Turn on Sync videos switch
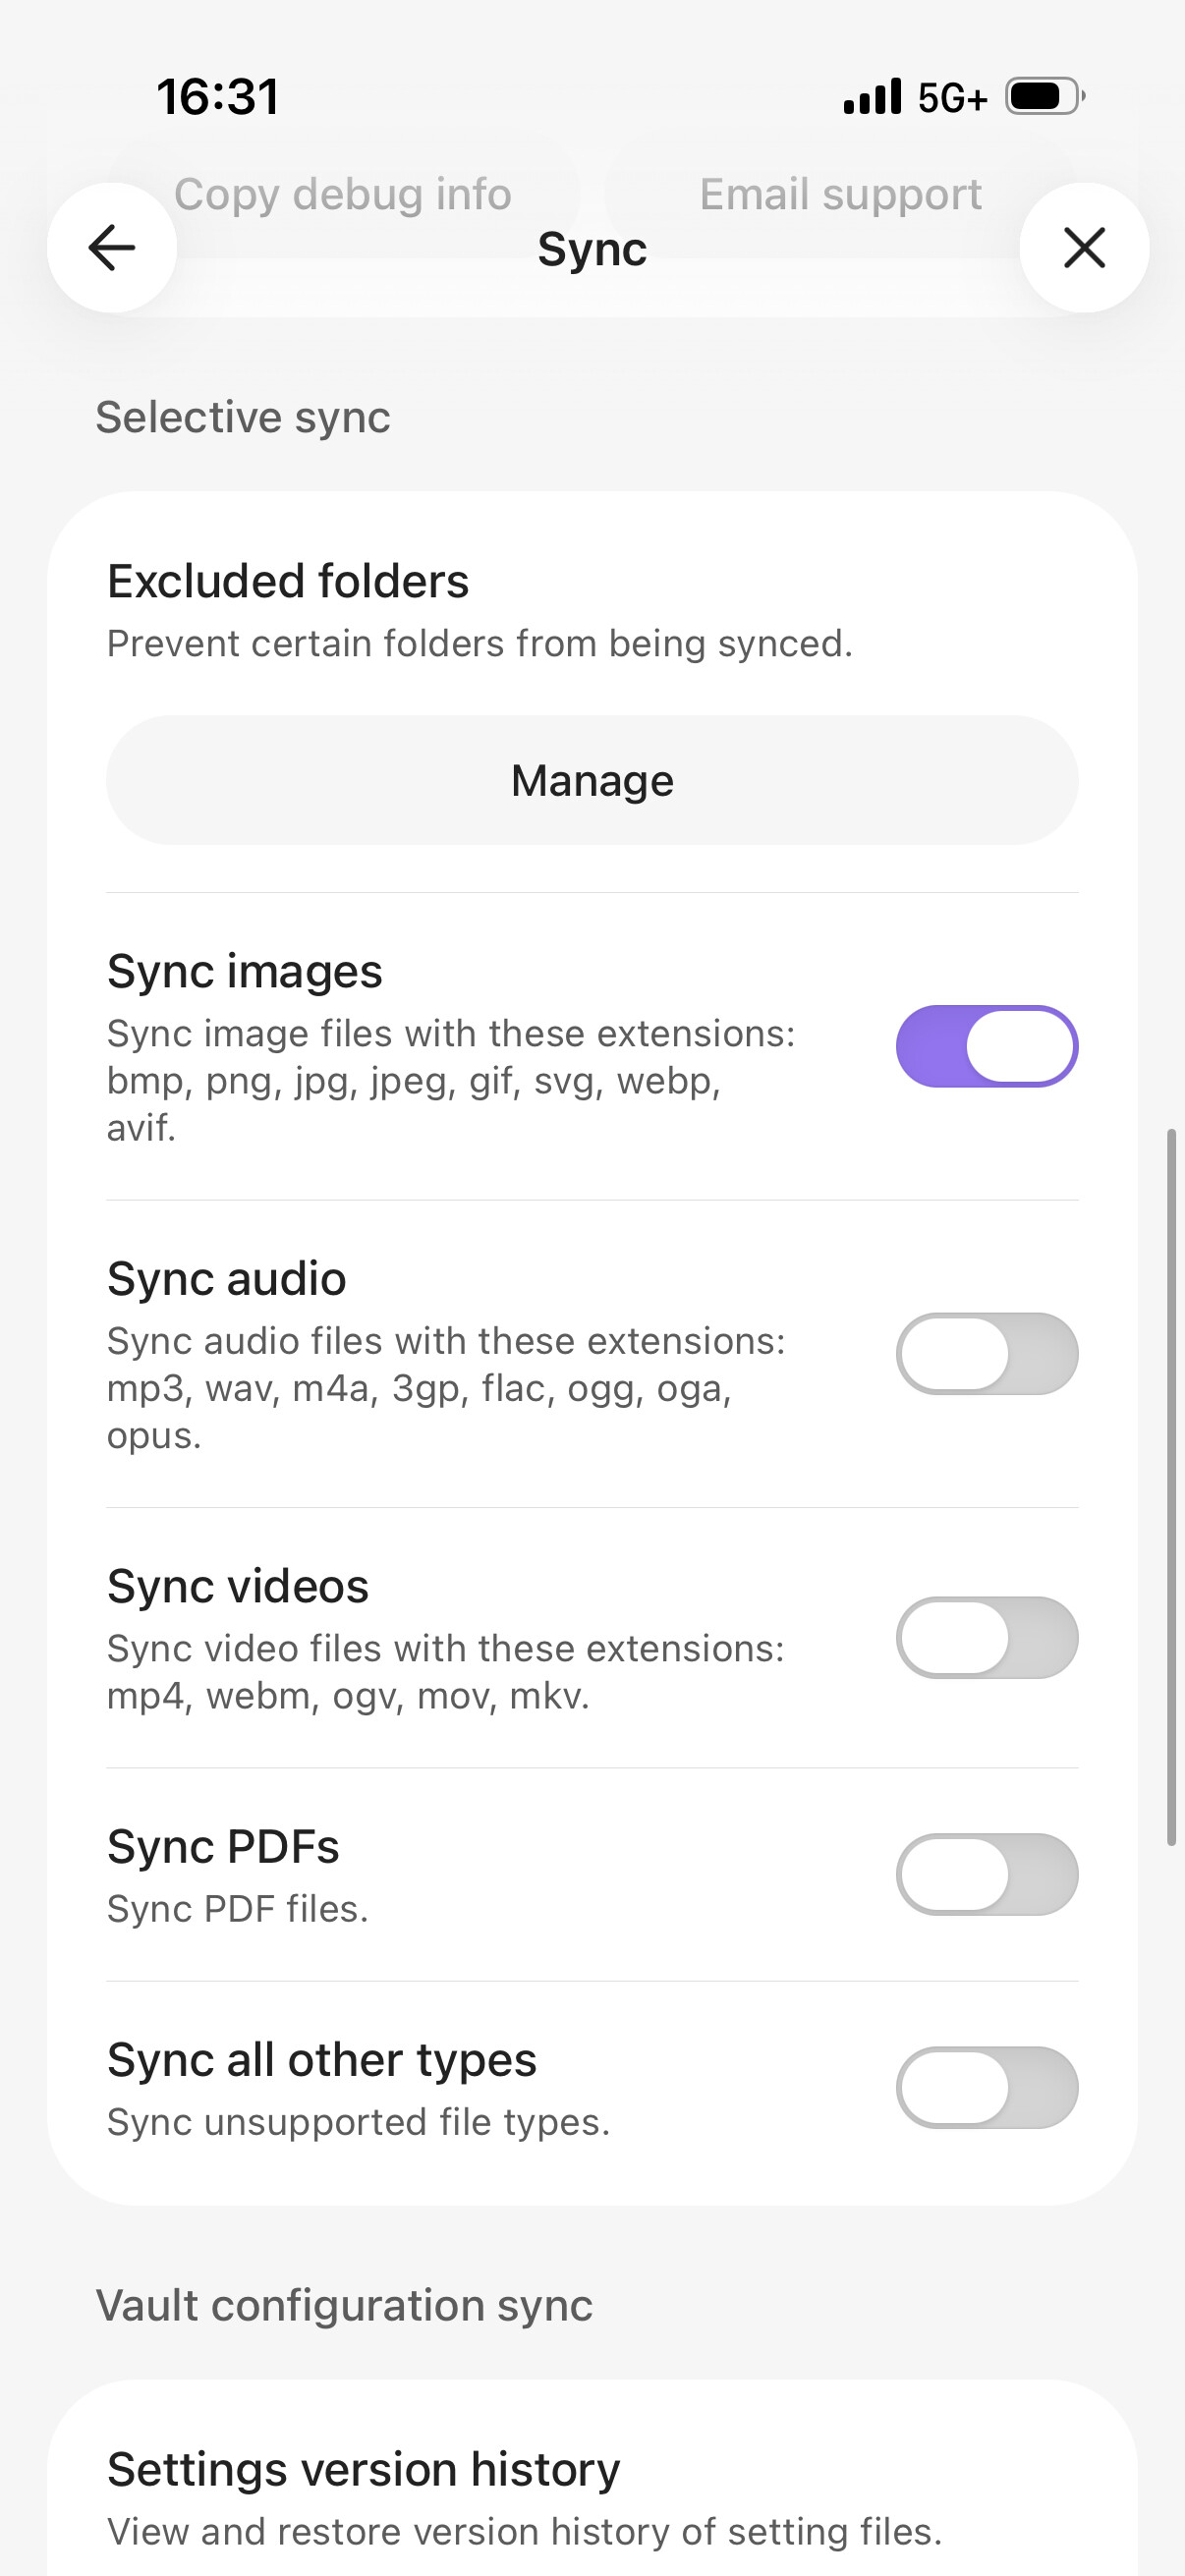1185x2576 pixels. pyautogui.click(x=986, y=1638)
